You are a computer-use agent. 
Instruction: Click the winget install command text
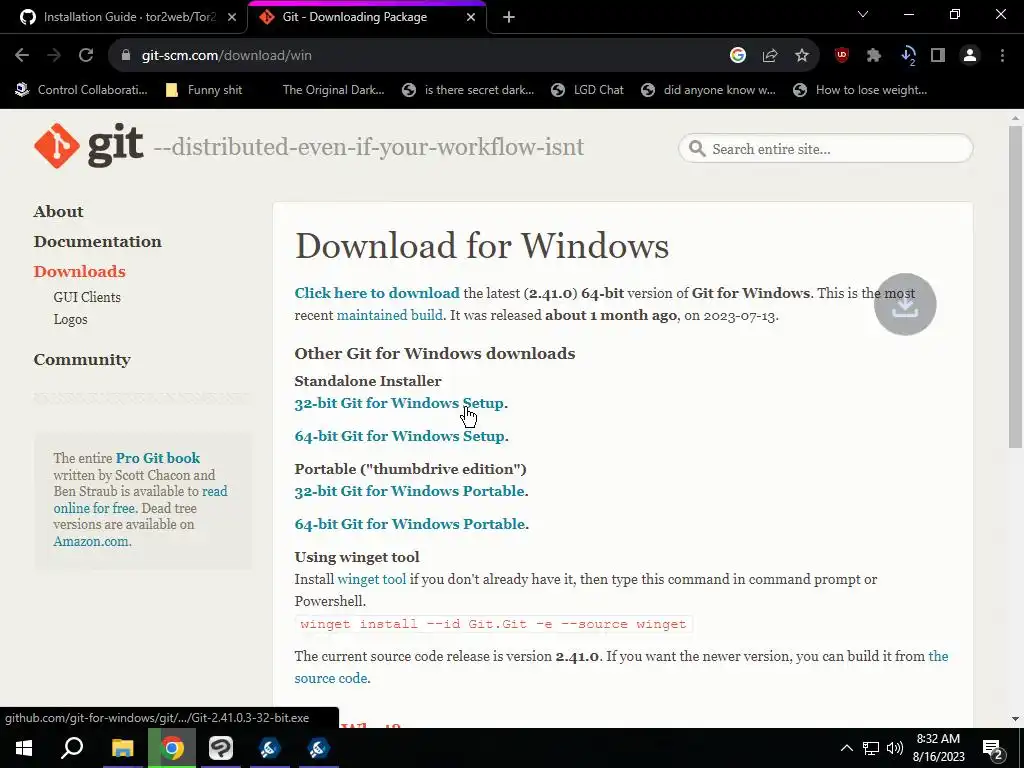pyautogui.click(x=493, y=624)
